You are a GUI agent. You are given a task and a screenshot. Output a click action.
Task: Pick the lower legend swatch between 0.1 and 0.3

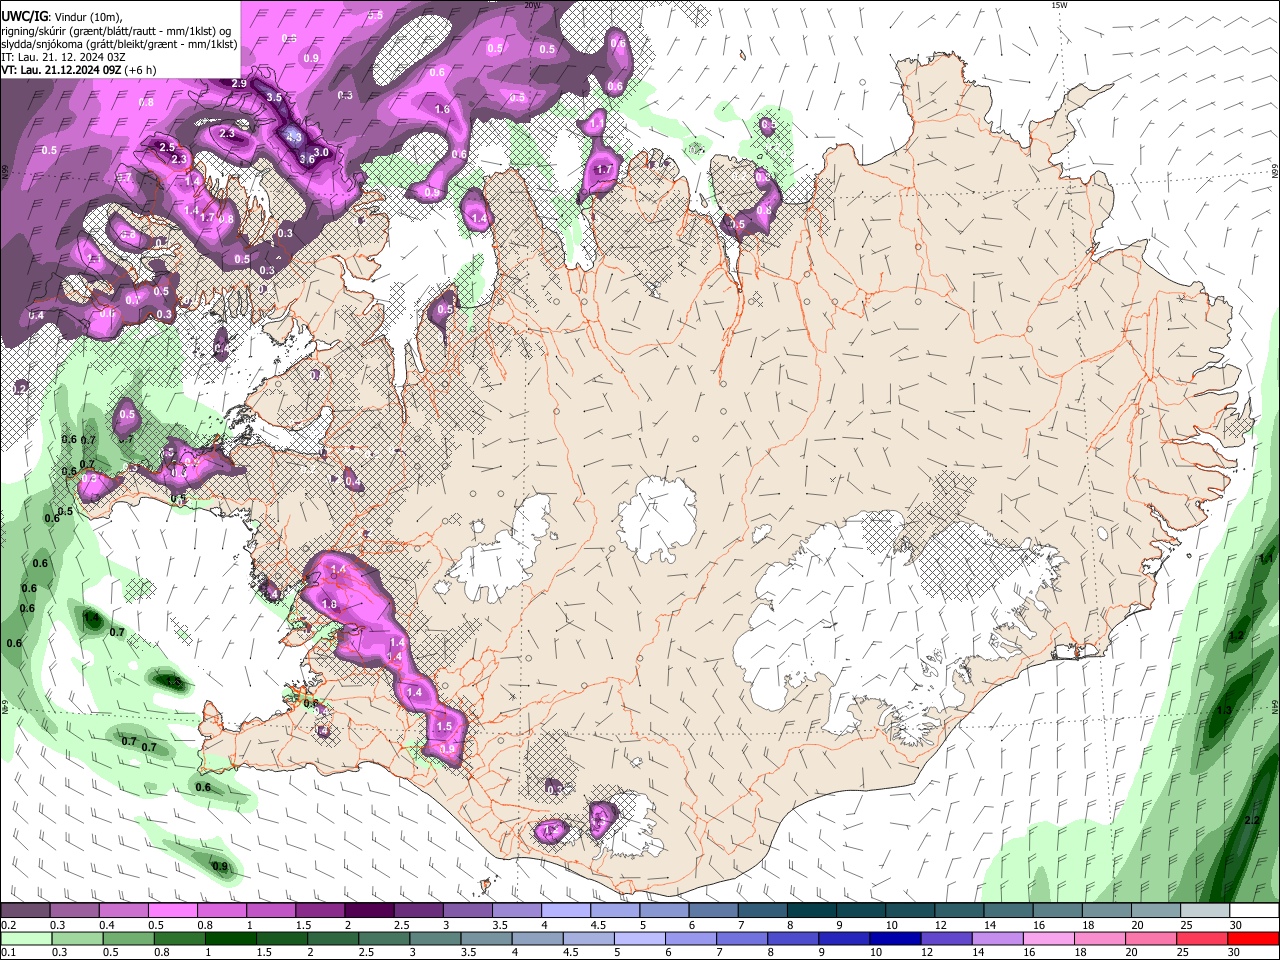click(x=26, y=939)
